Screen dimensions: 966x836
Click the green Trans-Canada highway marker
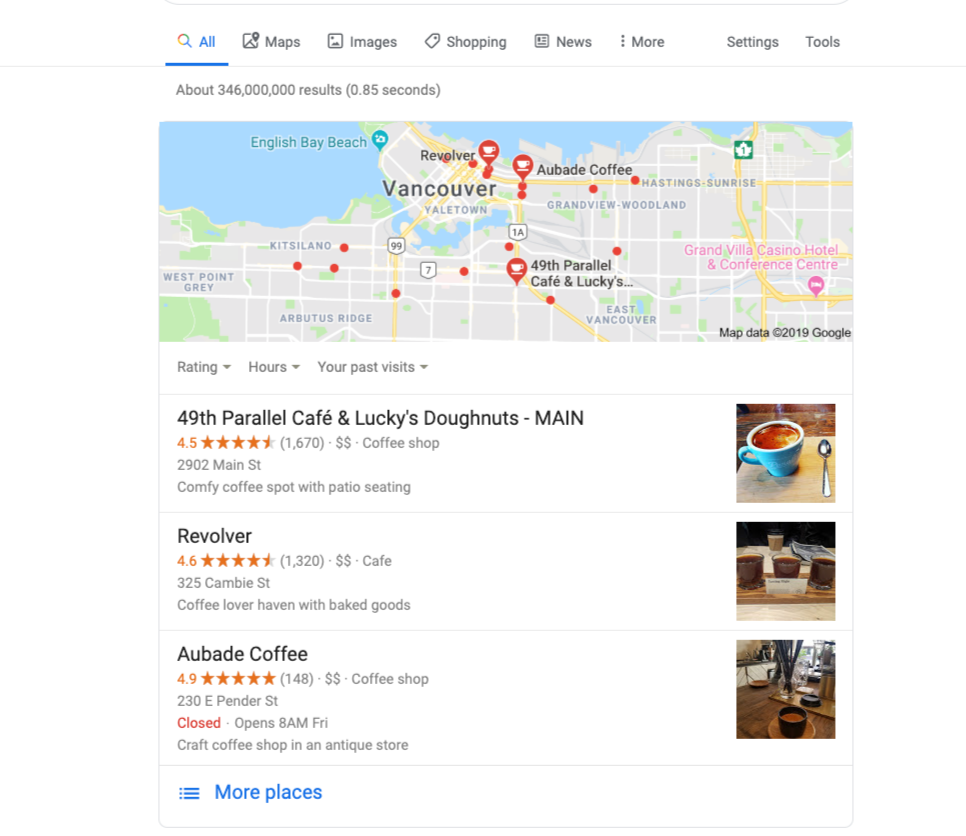[x=743, y=149]
